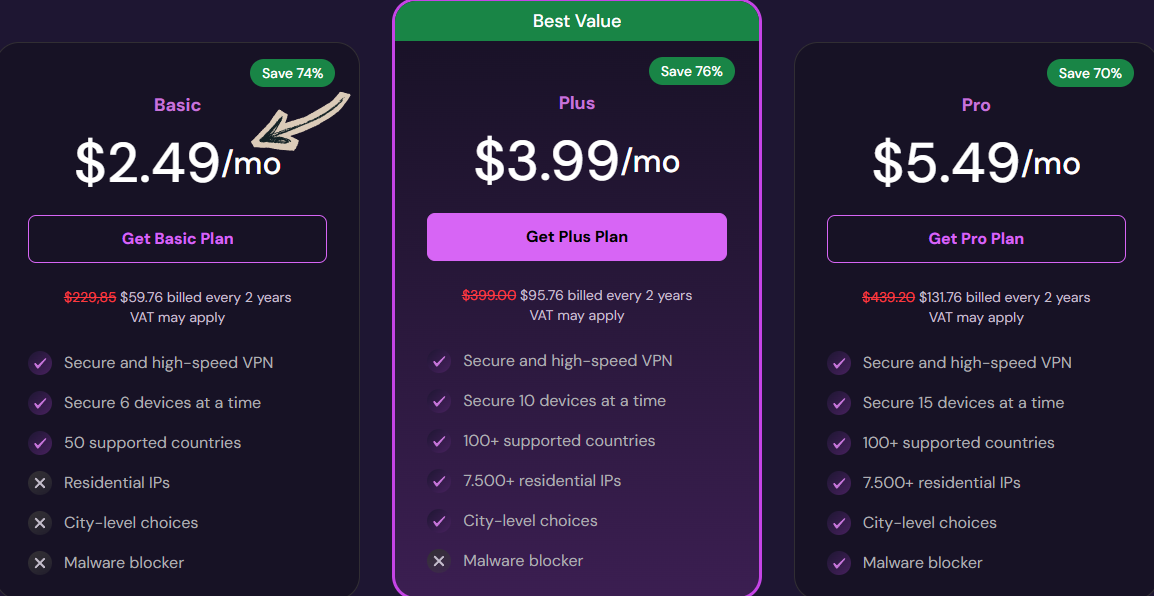Click the X icon next to Residential IPs under Basic

pos(40,482)
